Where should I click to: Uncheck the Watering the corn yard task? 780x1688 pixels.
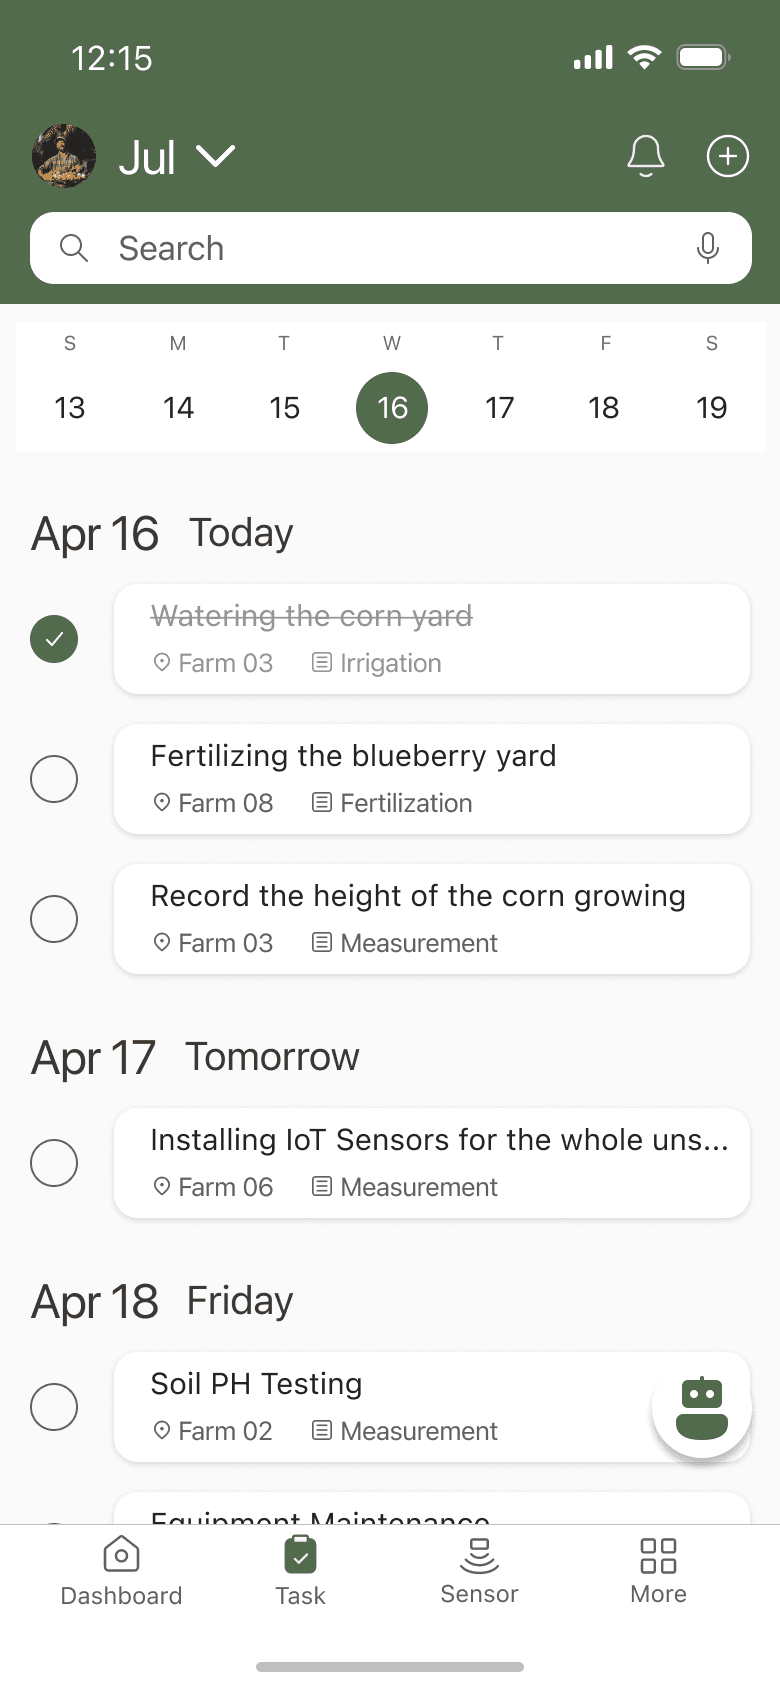point(54,639)
